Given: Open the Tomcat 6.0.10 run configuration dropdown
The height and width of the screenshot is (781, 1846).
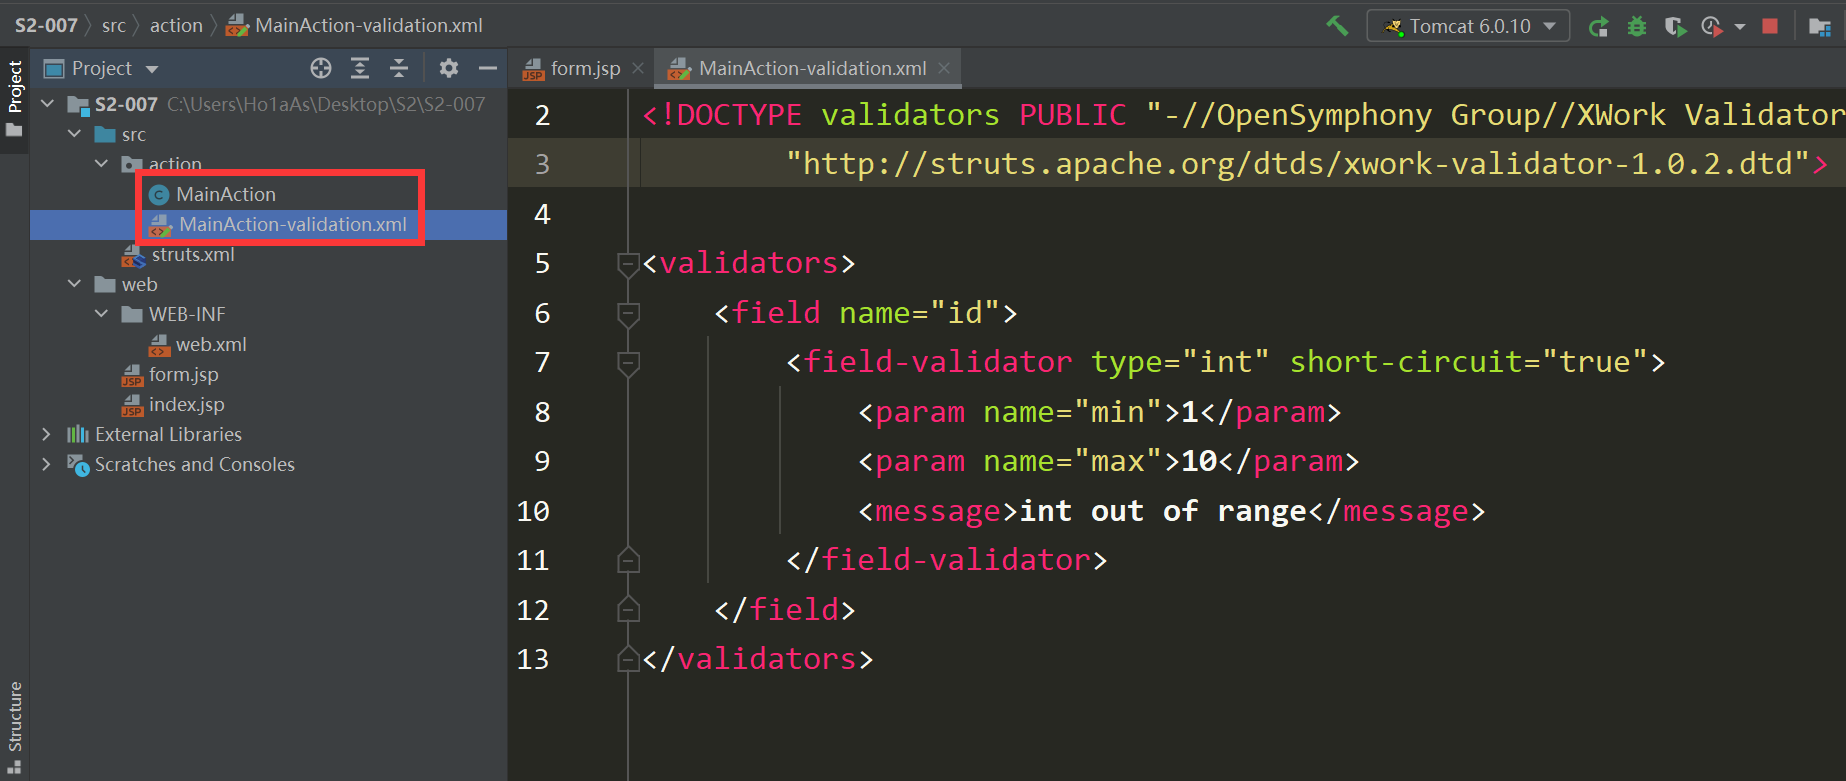Looking at the screenshot, I should pos(1468,26).
